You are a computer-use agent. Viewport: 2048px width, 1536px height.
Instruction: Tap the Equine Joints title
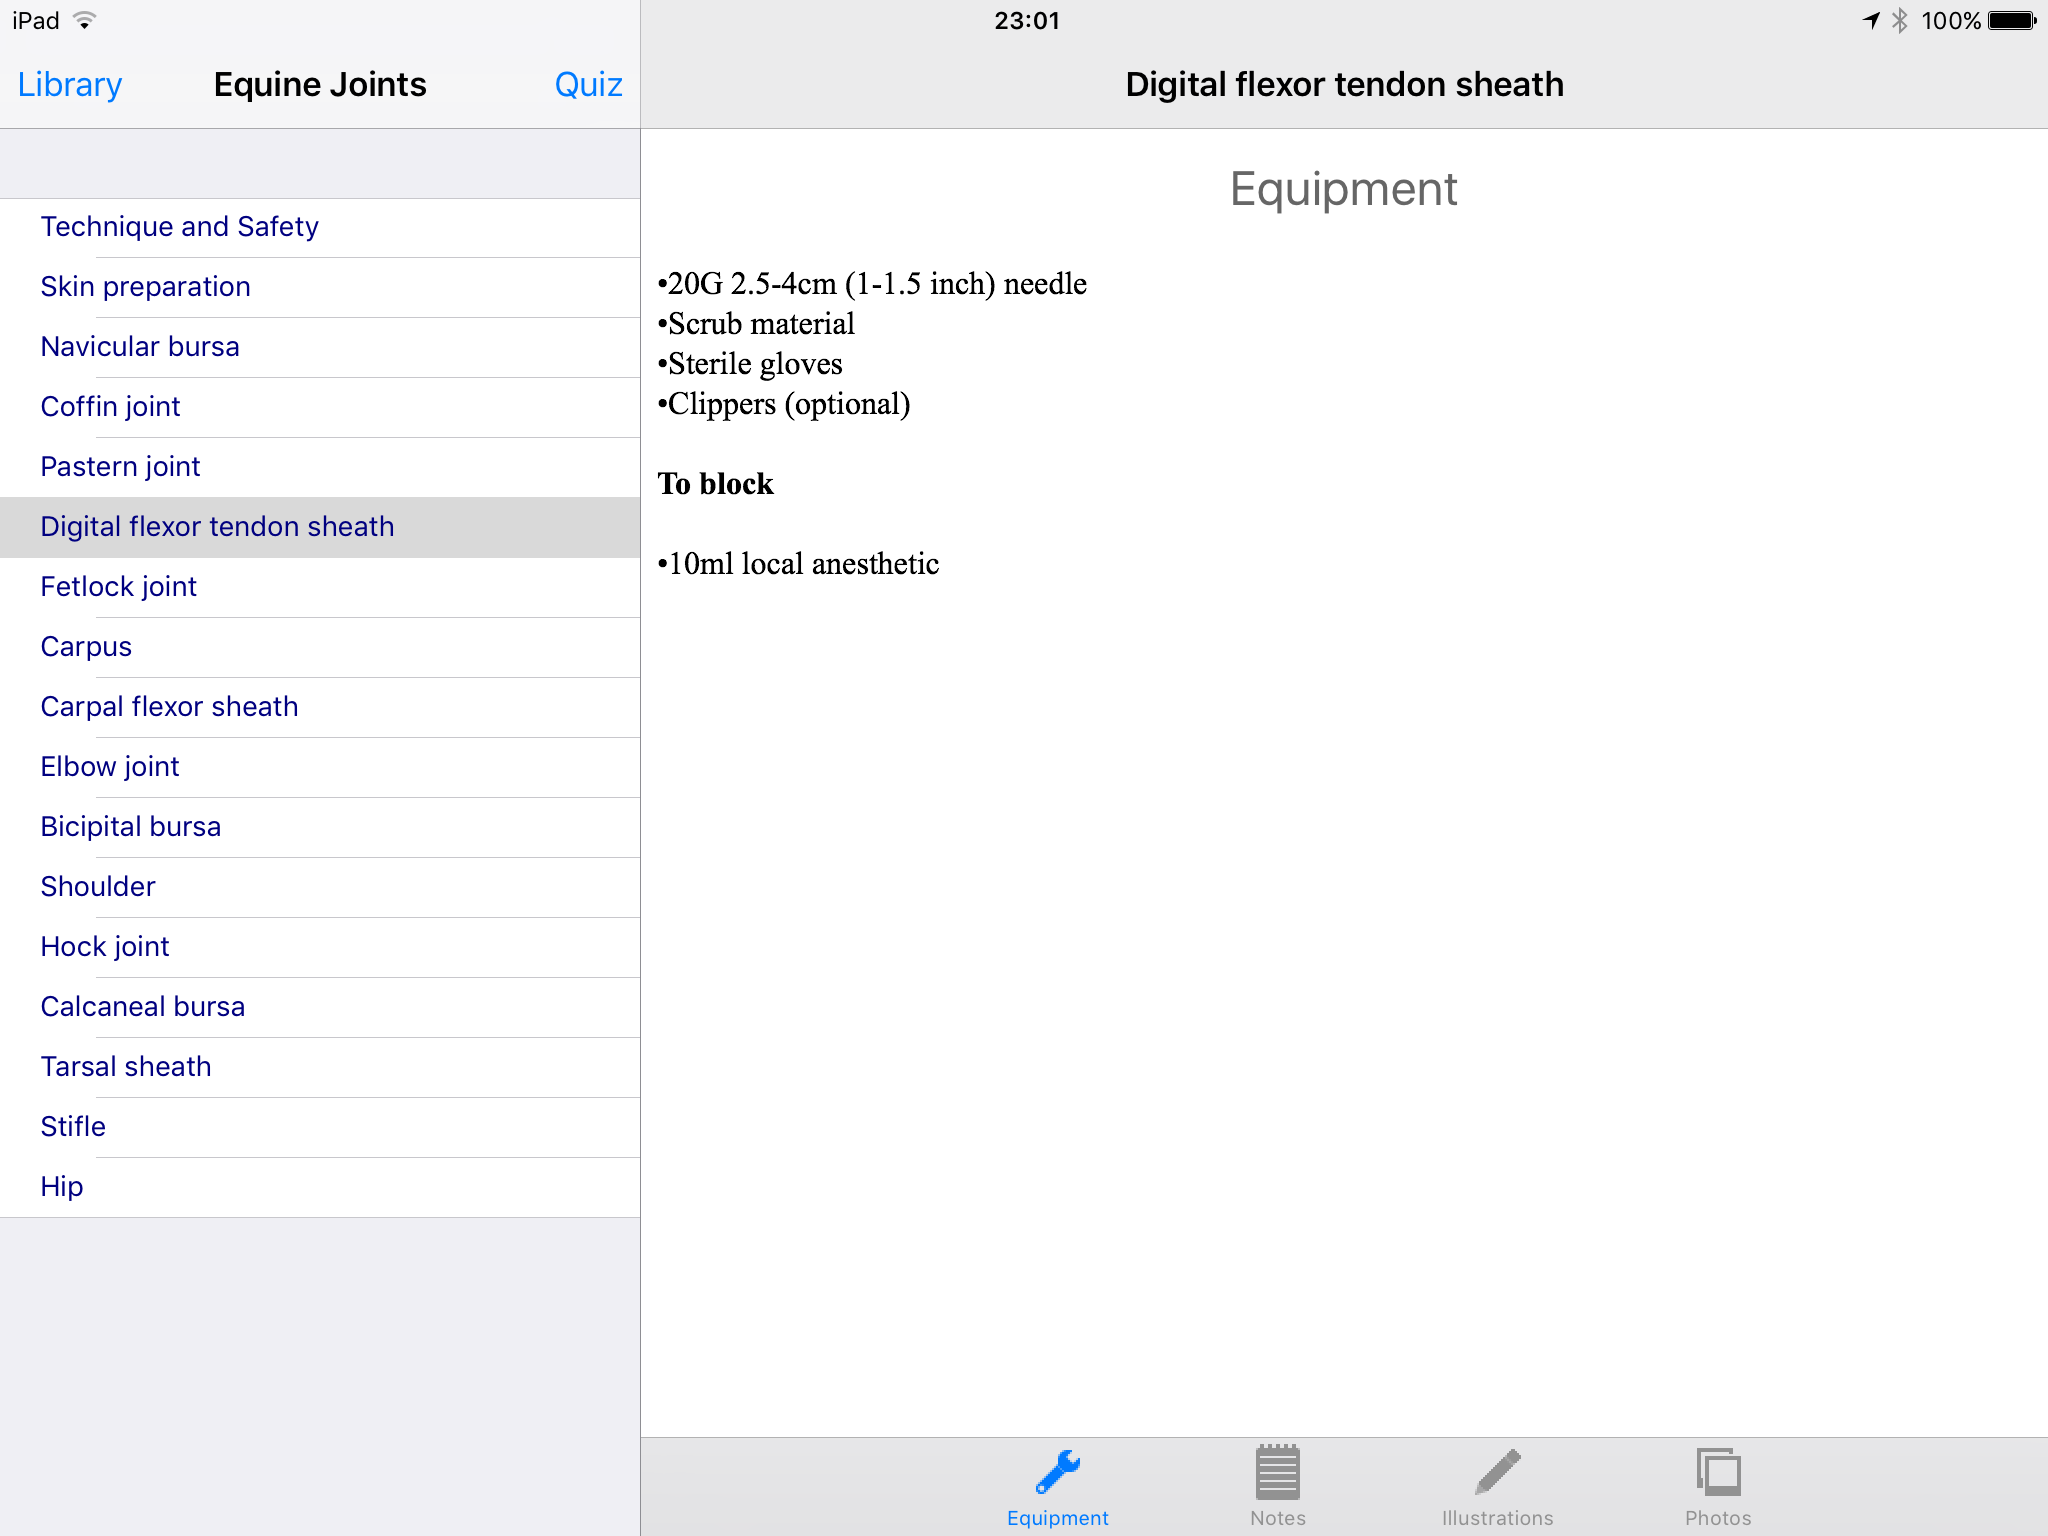[320, 84]
